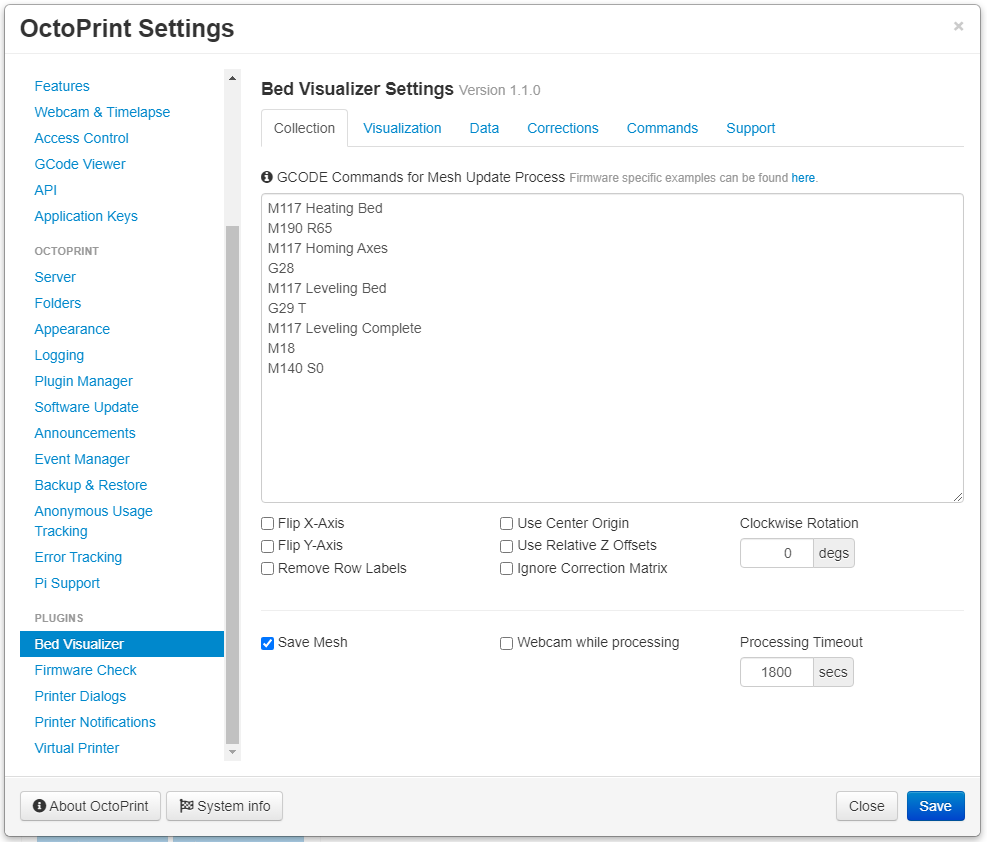Open Plugin Manager
The height and width of the screenshot is (842, 987).
(x=83, y=381)
